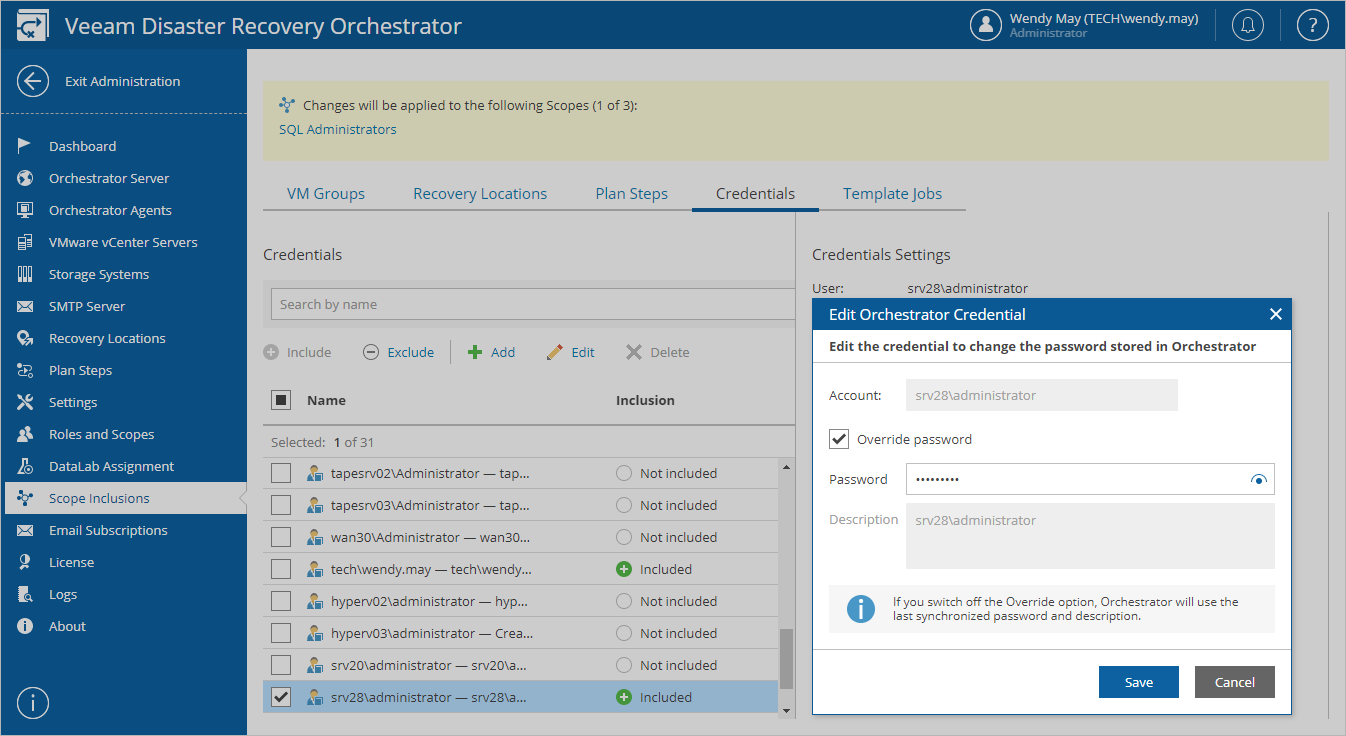Uncheck the Override password checkbox
Image resolution: width=1346 pixels, height=736 pixels.
coord(839,439)
